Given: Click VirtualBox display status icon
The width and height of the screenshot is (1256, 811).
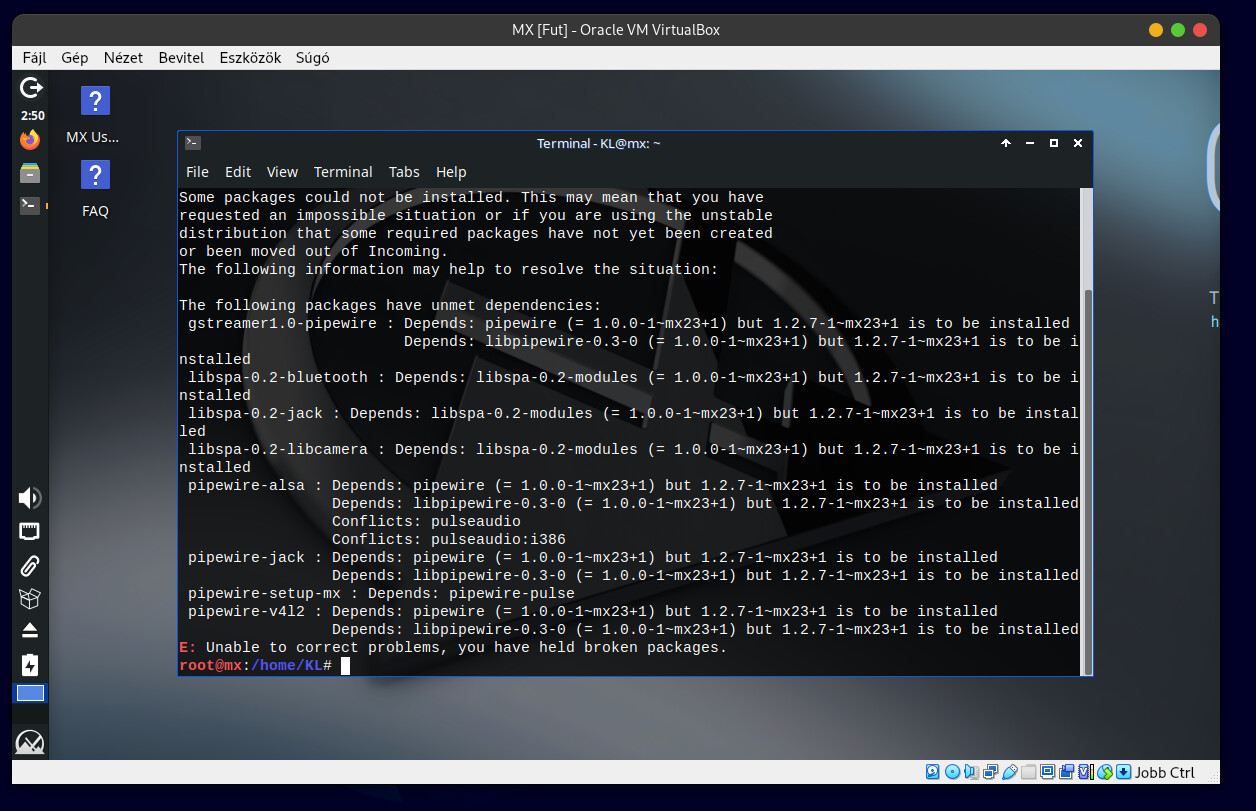Looking at the screenshot, I should (x=1047, y=772).
